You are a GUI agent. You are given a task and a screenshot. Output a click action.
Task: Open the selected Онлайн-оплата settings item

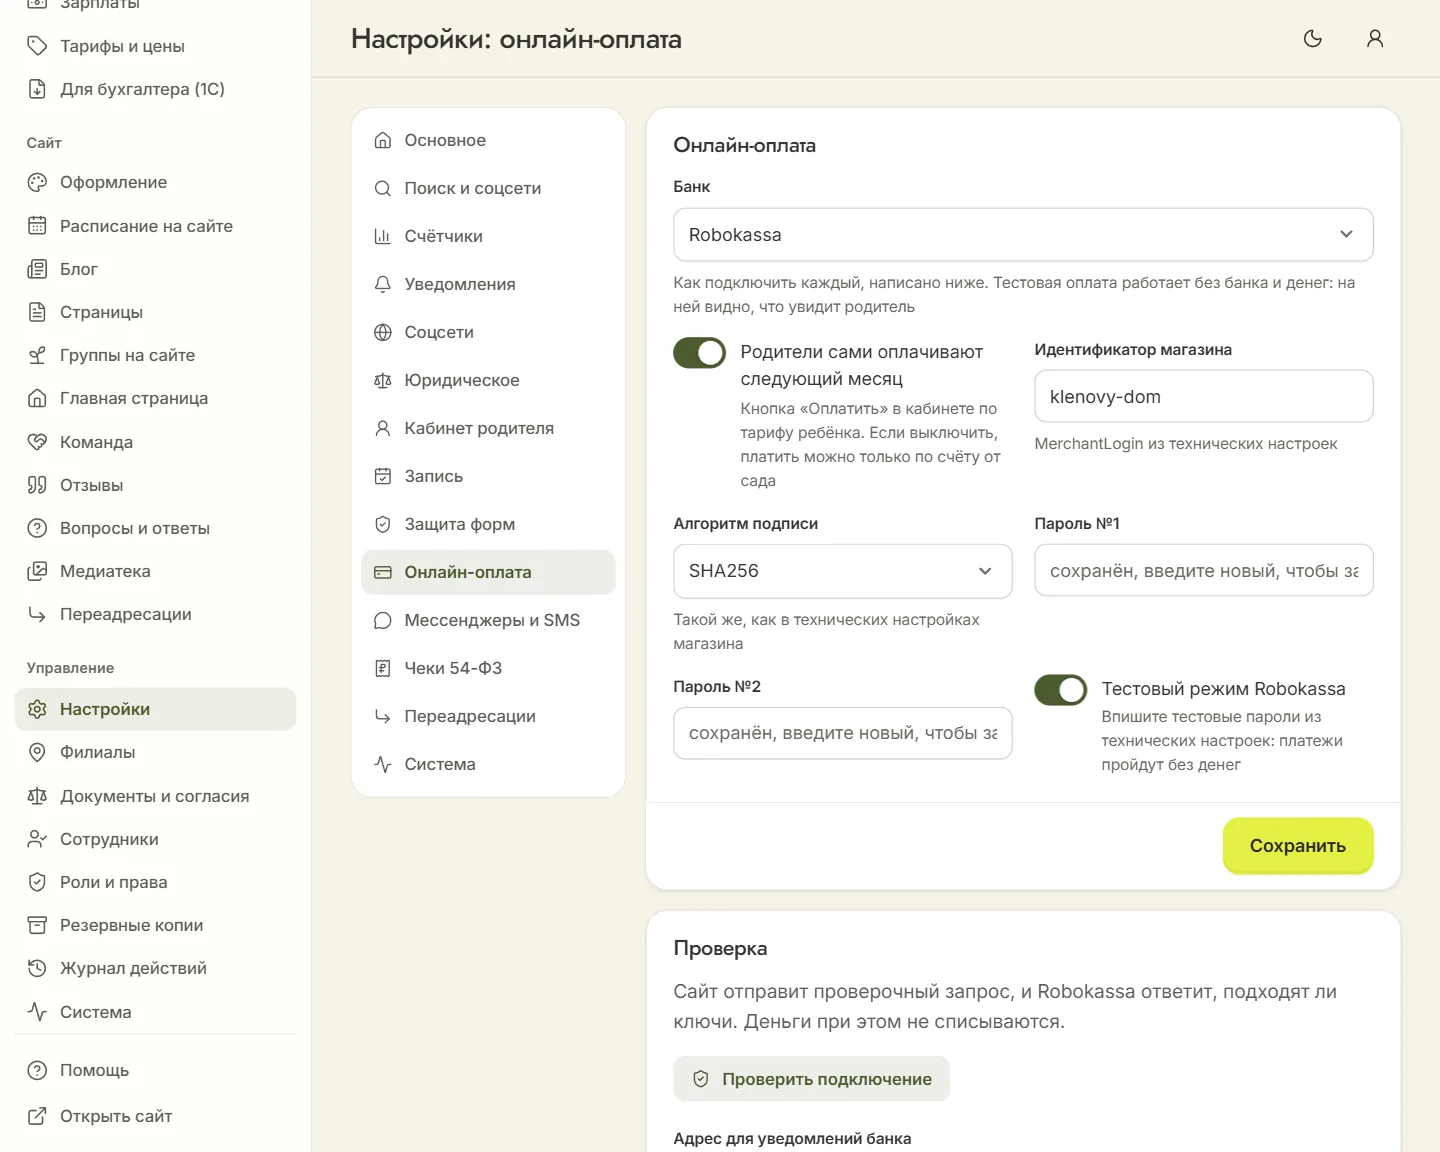(x=488, y=572)
